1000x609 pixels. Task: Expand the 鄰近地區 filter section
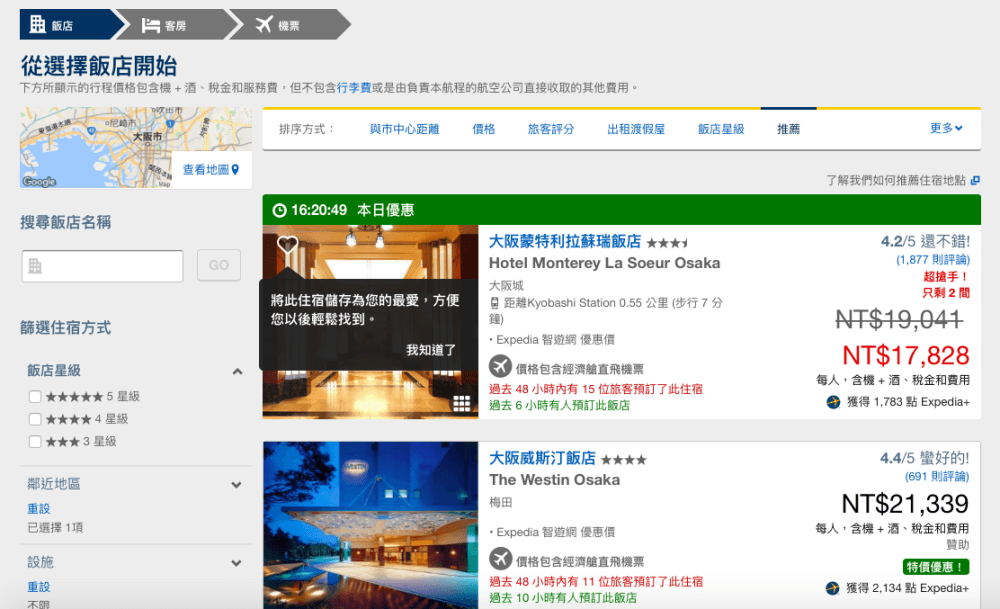click(x=237, y=485)
